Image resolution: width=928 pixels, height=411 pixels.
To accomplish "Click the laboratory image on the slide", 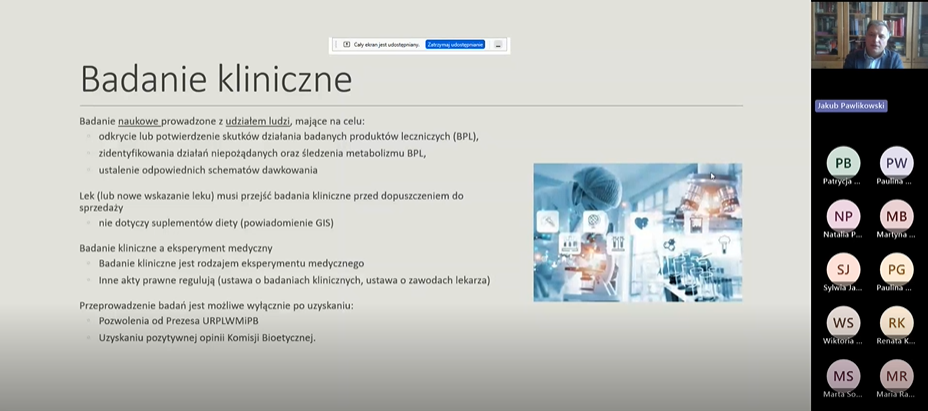I will (x=637, y=232).
